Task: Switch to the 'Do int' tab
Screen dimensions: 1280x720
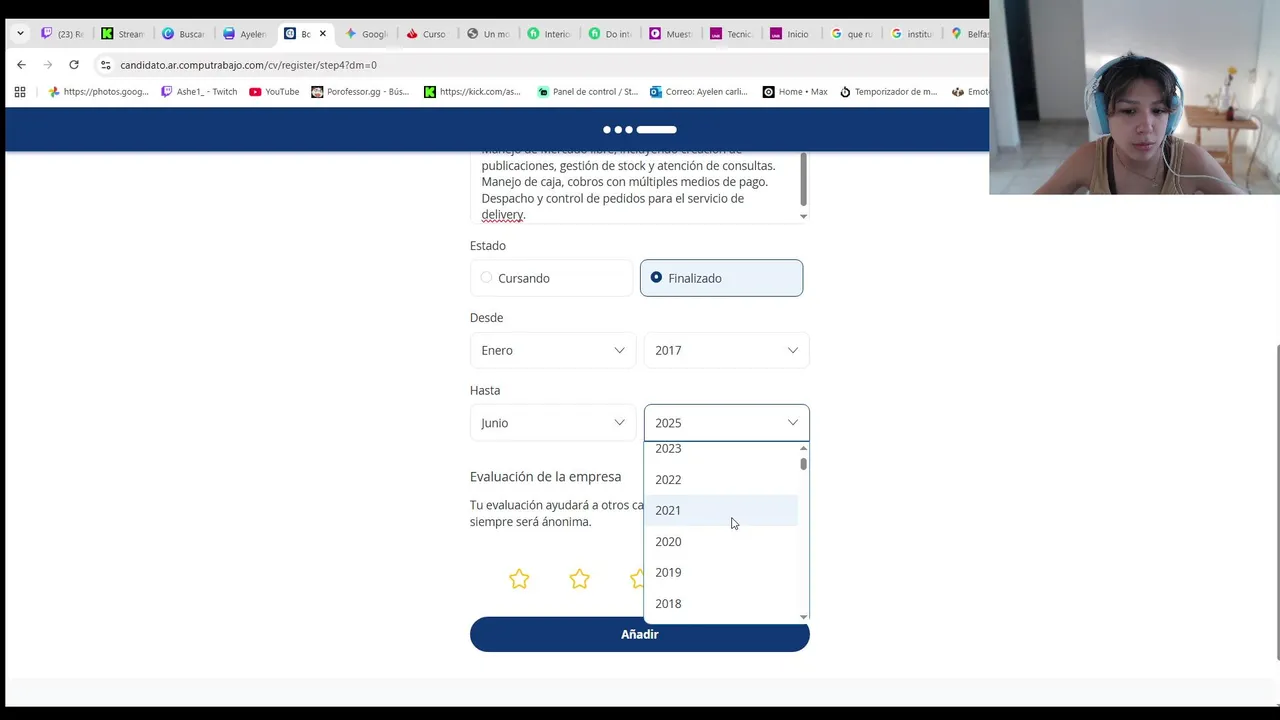Action: coord(610,34)
